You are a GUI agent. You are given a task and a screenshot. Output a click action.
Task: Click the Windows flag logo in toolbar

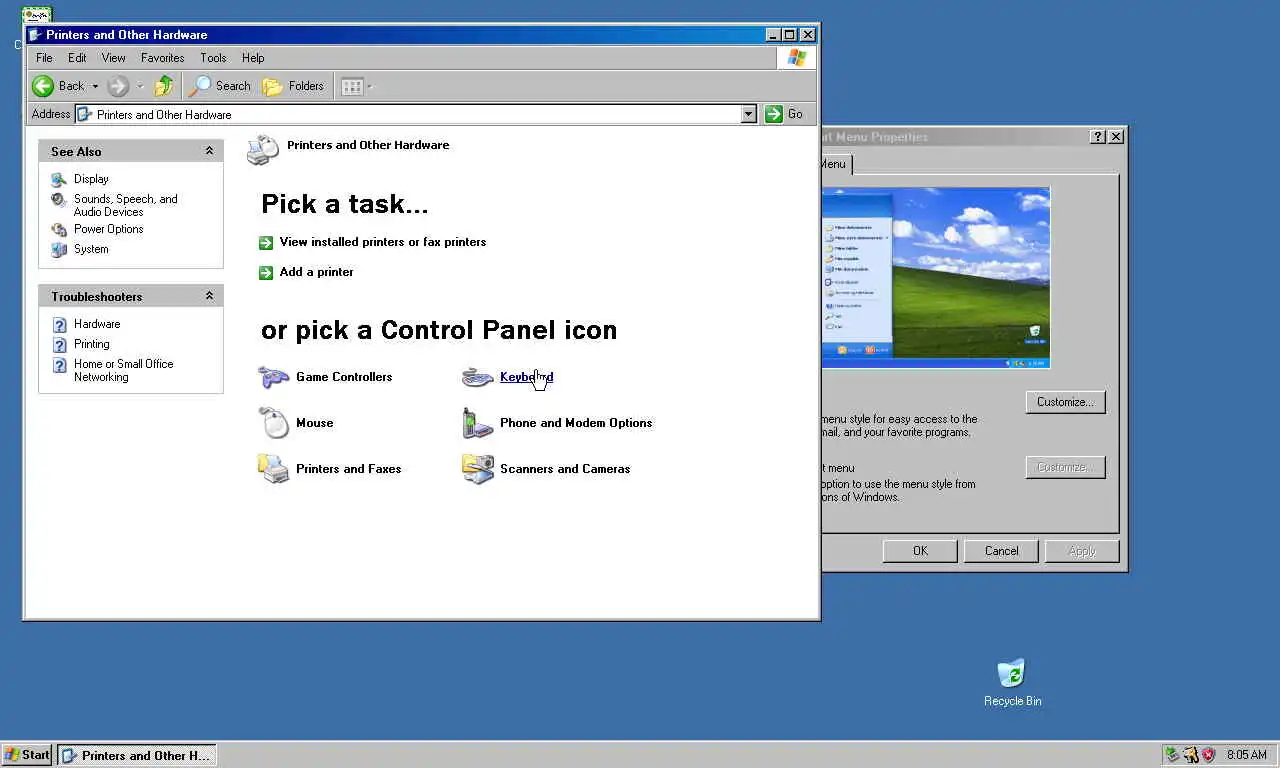797,58
